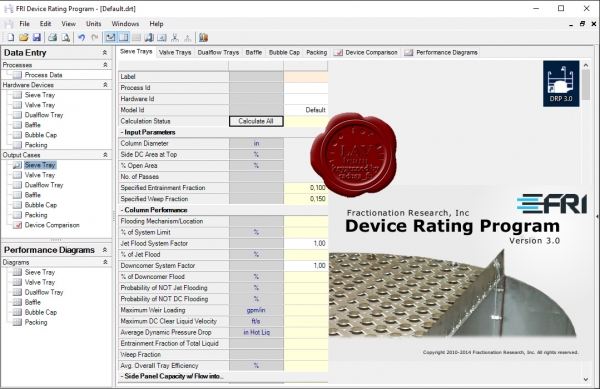The image size is (600, 389).
Task: Open Sieve Tray diagram under Diagrams
Action: click(x=40, y=272)
